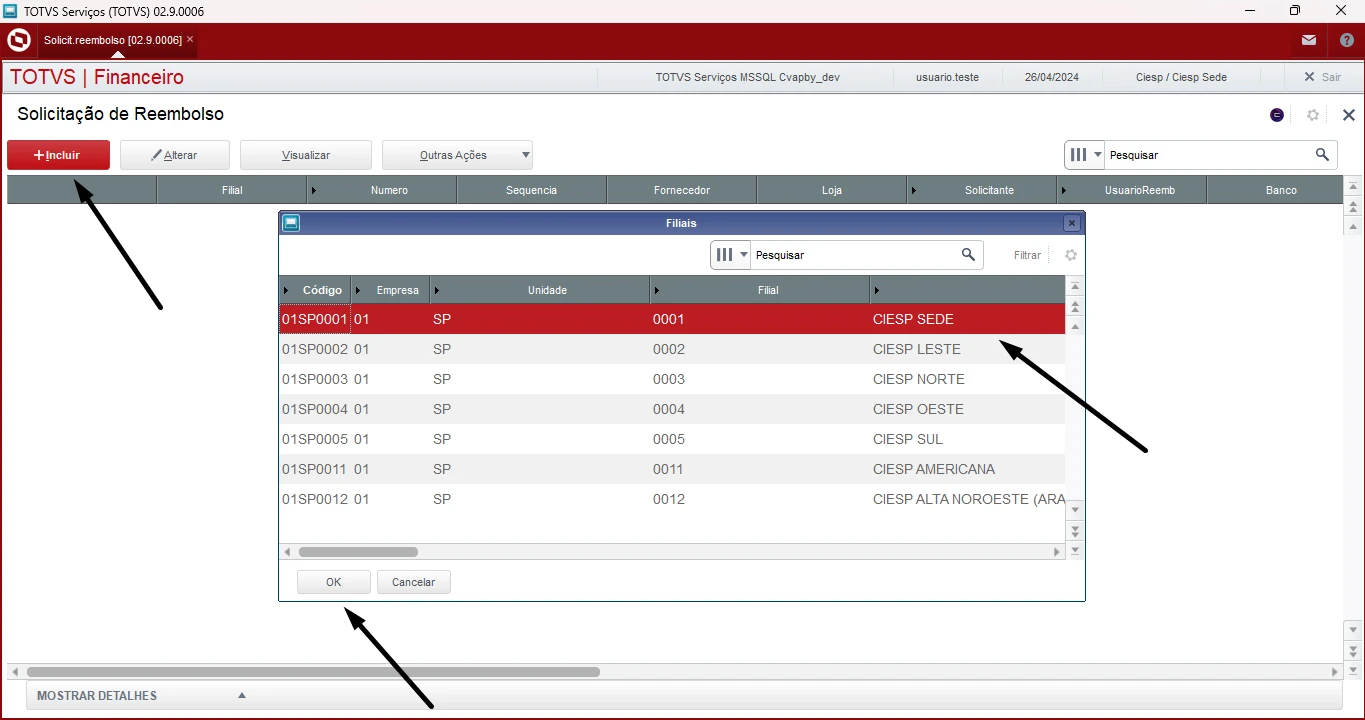Click the Cancelar button
This screenshot has width=1365, height=720.
pyautogui.click(x=413, y=582)
